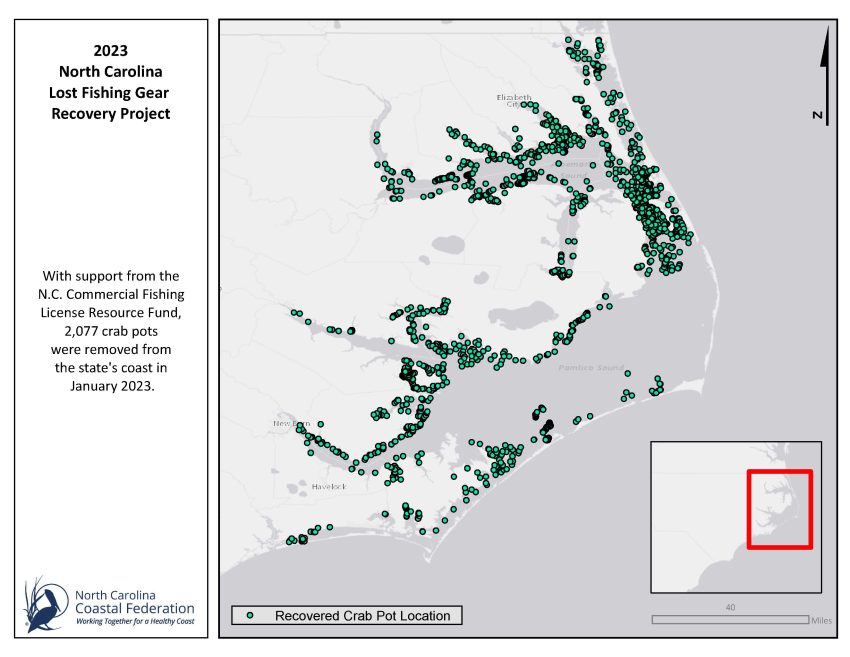Click the 'Lost Fishing Gear' title line
This screenshot has height=657, width=850.
click(110, 92)
